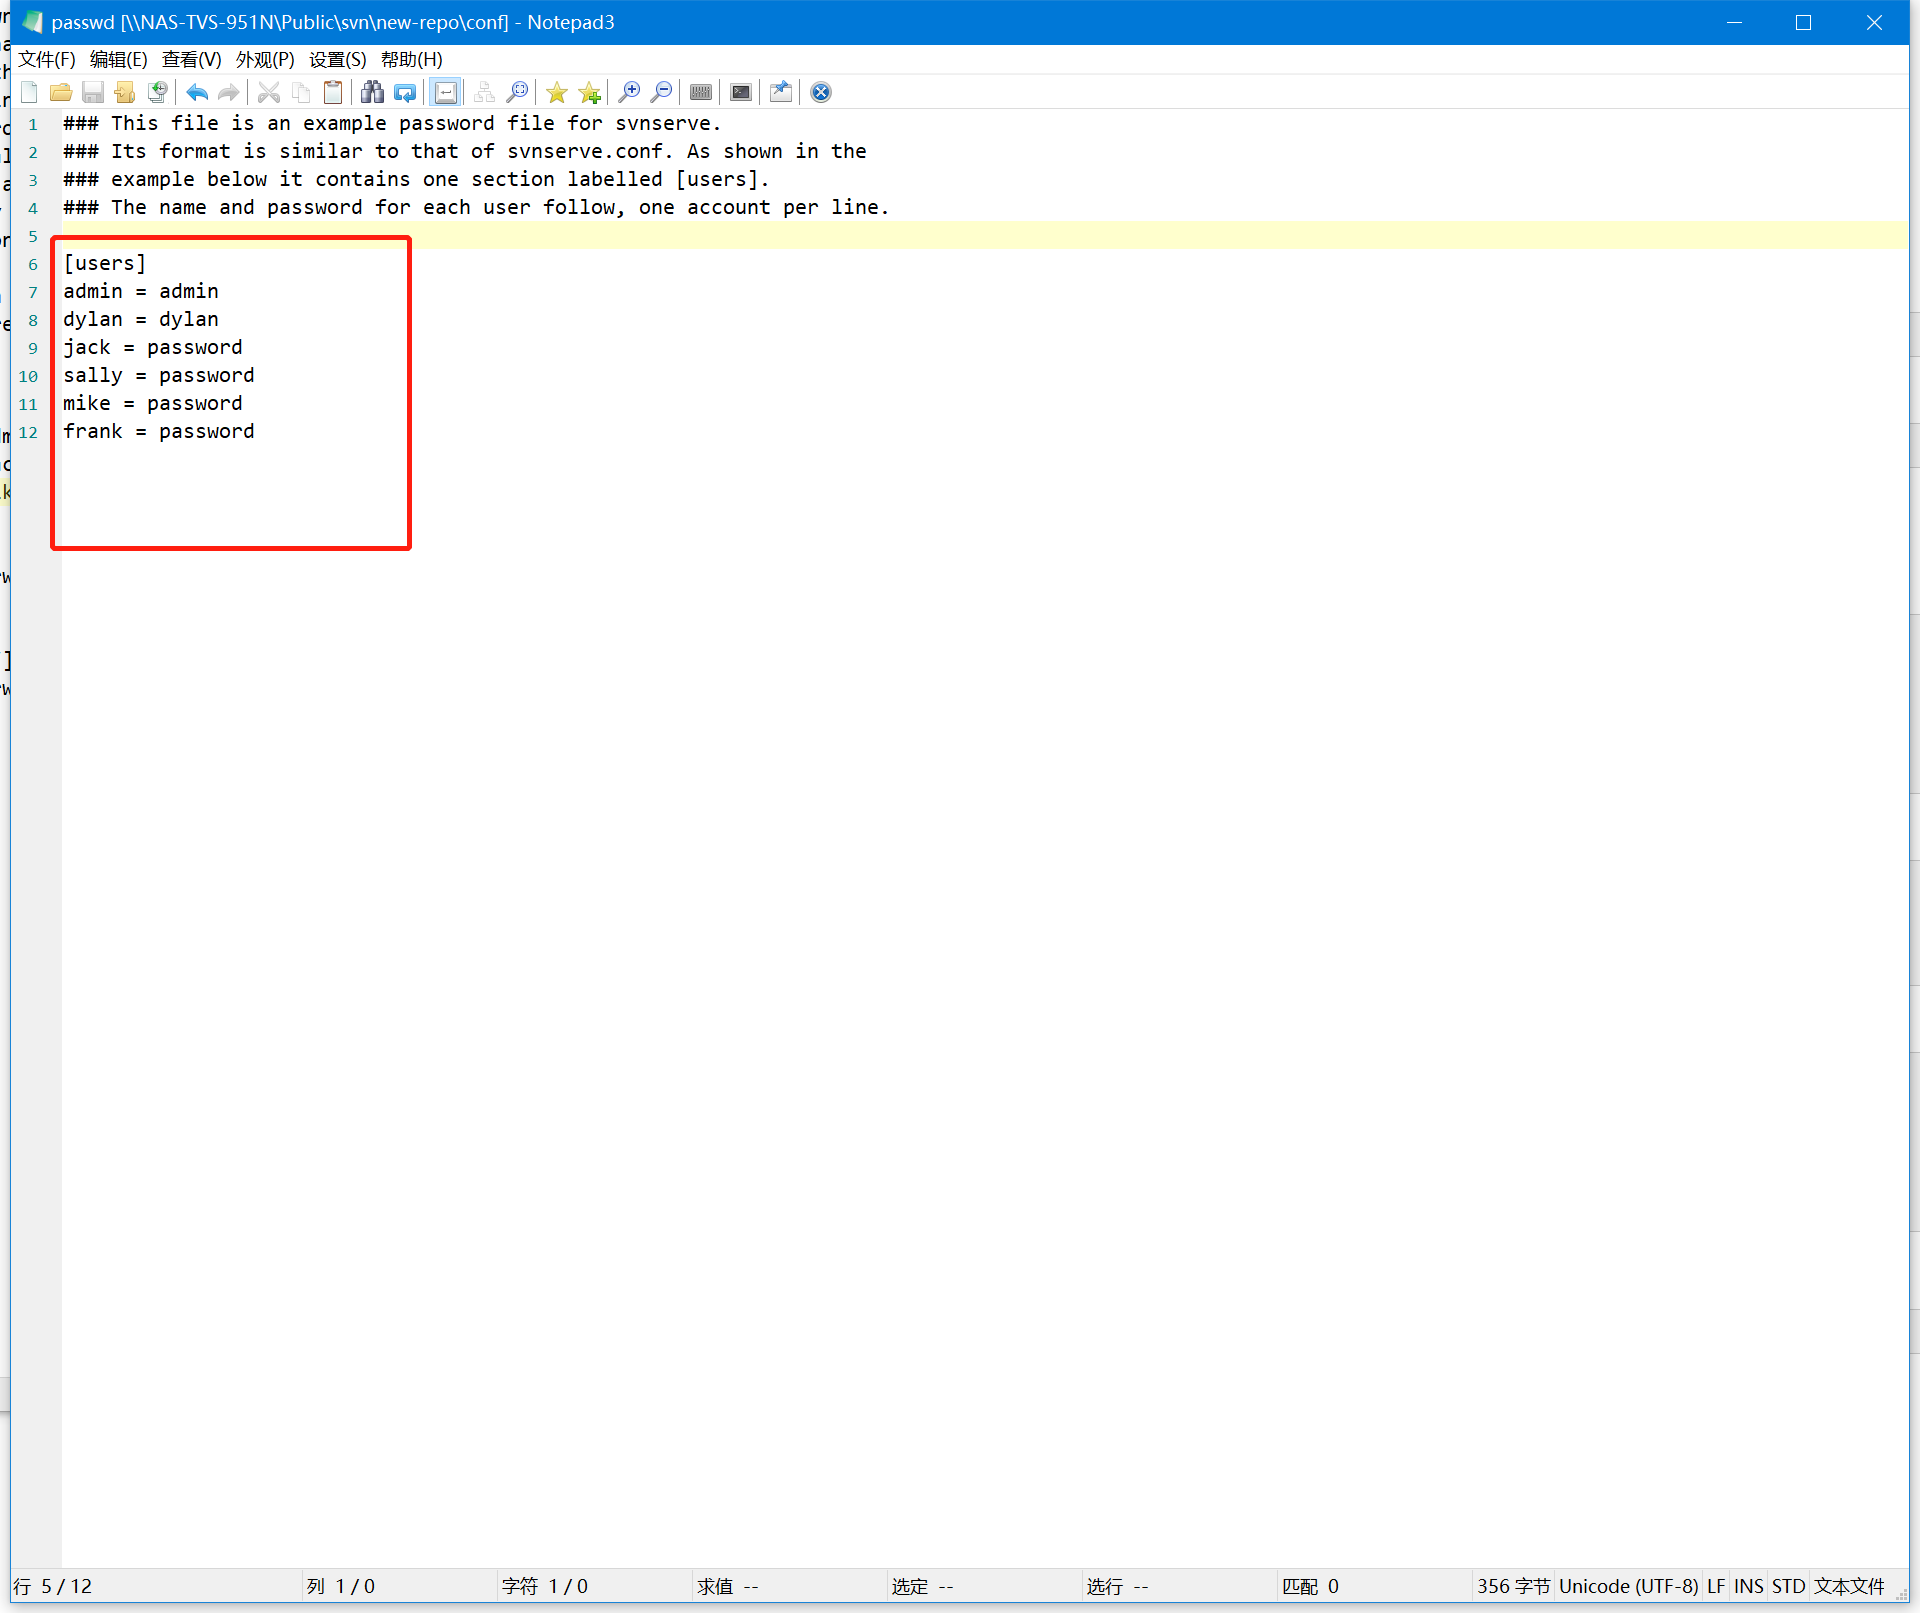Image resolution: width=1920 pixels, height=1613 pixels.
Task: Open a file with the folder icon
Action: point(61,93)
